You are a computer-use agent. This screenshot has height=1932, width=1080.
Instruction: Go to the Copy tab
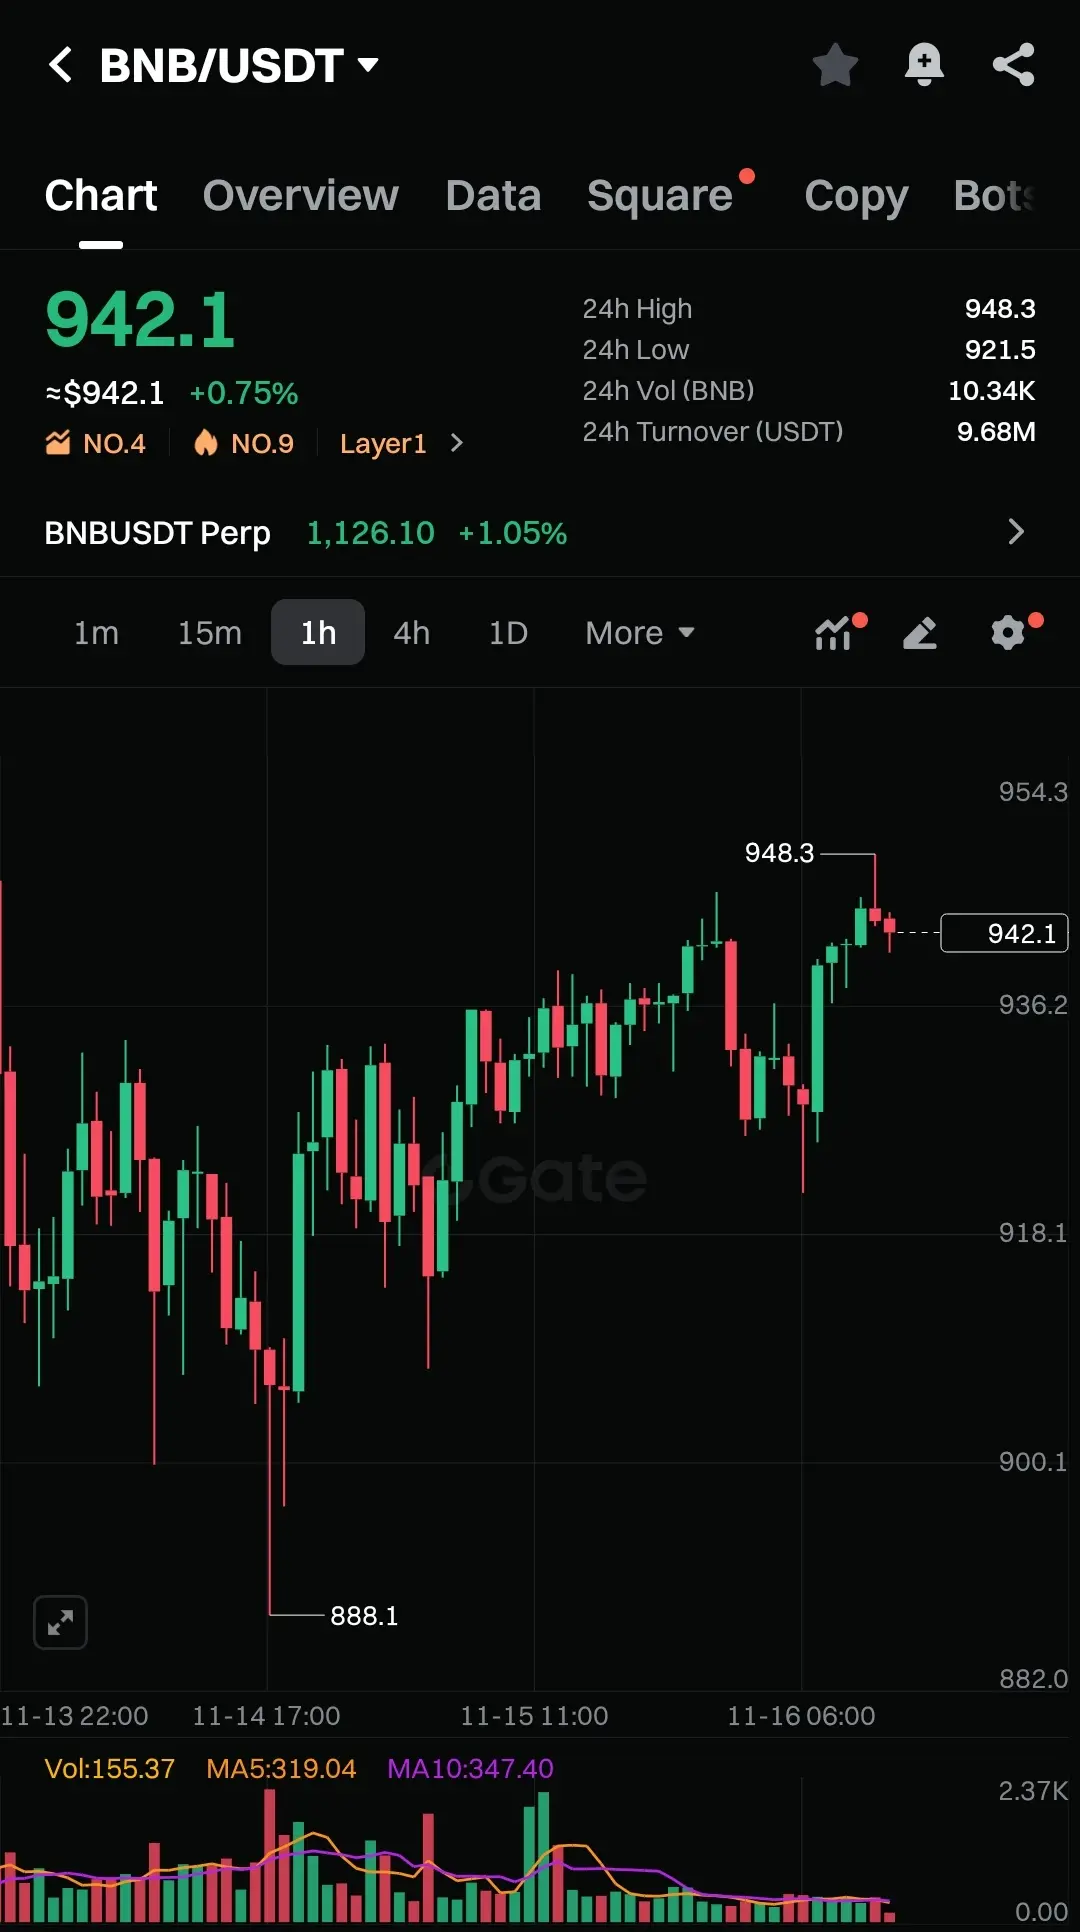856,196
